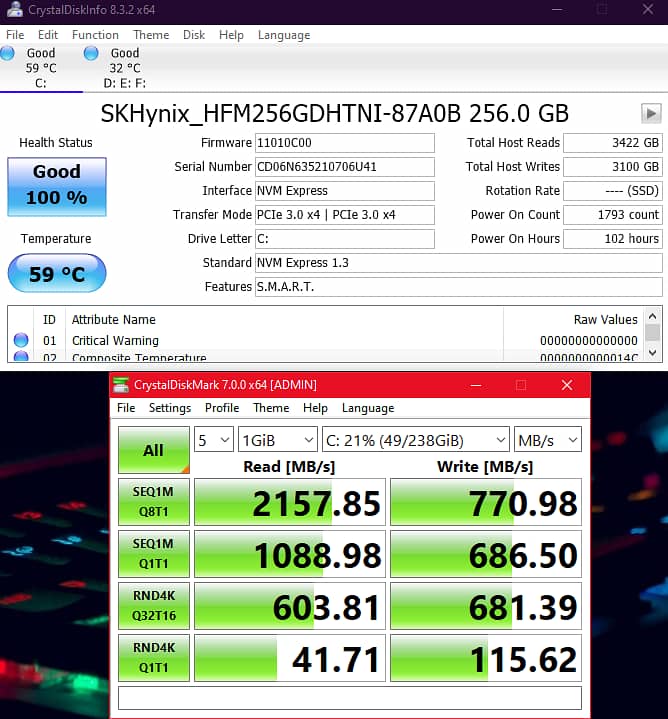Open the MB/s unit dropdown
The height and width of the screenshot is (719, 668).
pos(548,440)
